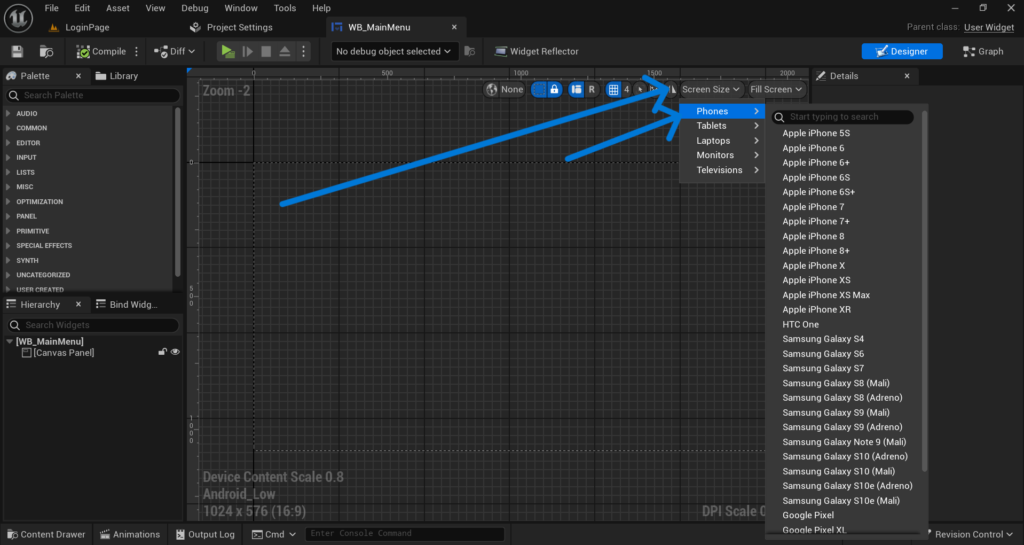Open the Debug menu

coord(195,8)
